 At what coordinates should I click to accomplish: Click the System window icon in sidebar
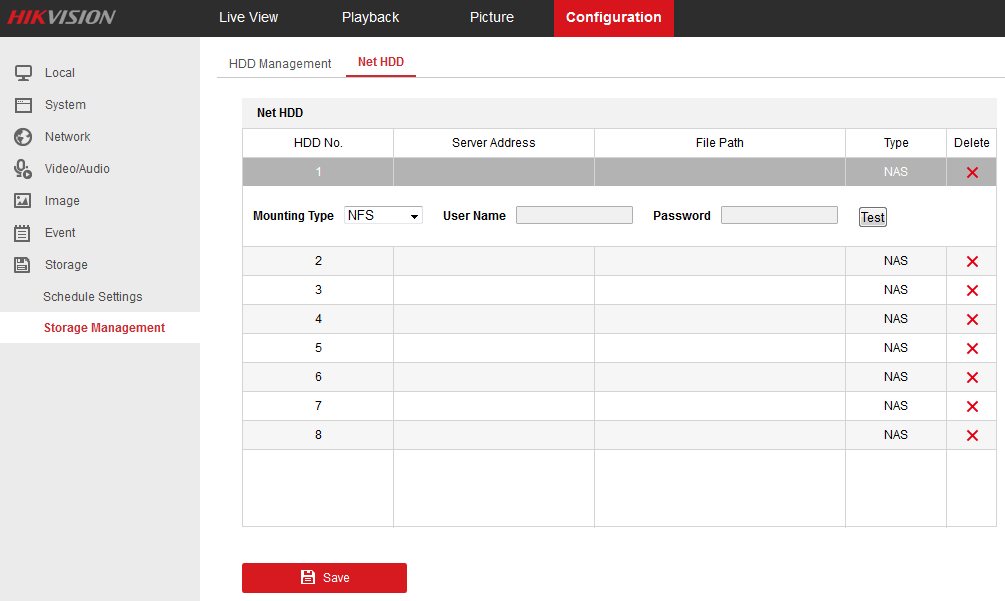pos(23,105)
